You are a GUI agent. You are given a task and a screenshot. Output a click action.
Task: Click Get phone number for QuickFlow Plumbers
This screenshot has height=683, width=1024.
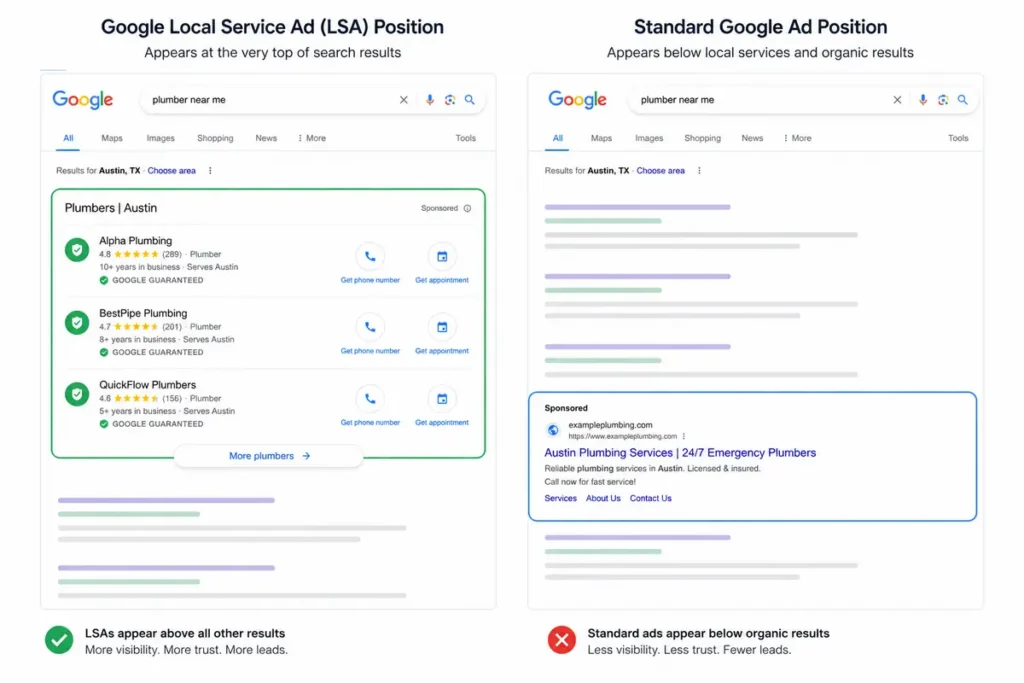tap(370, 422)
